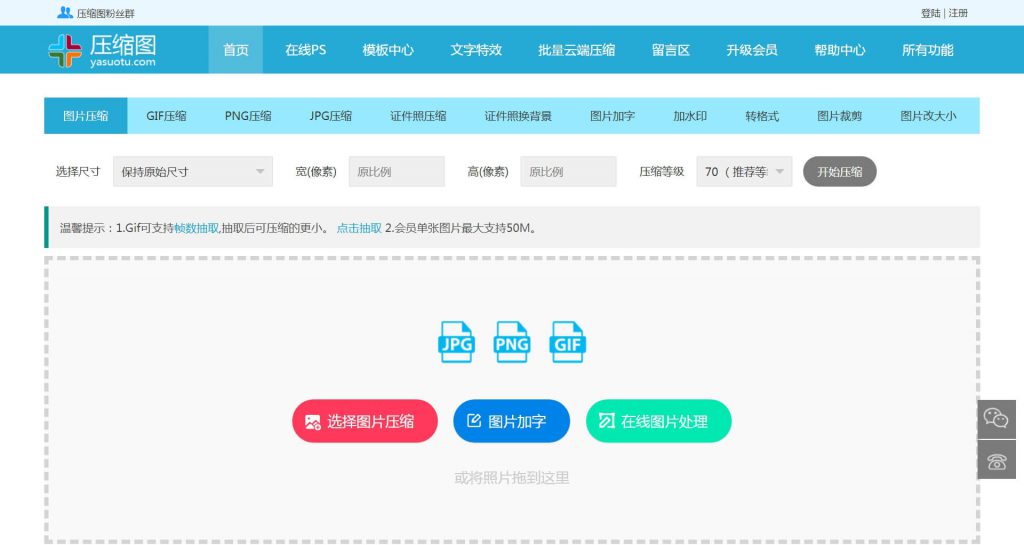Click the red 选择图片压缩 button
The height and width of the screenshot is (545, 1024).
coord(364,421)
